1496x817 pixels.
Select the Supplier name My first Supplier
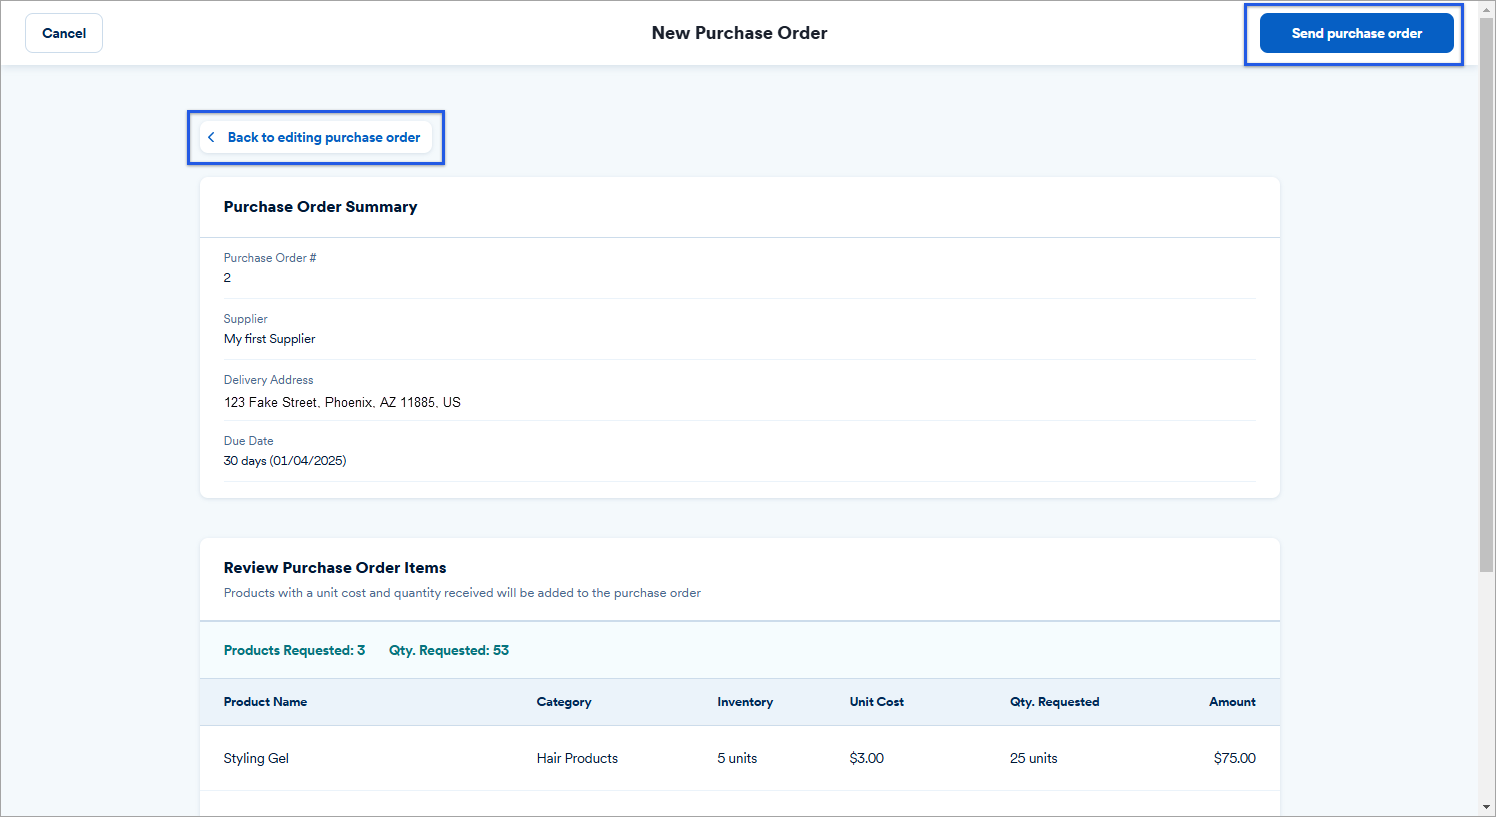[x=269, y=339]
